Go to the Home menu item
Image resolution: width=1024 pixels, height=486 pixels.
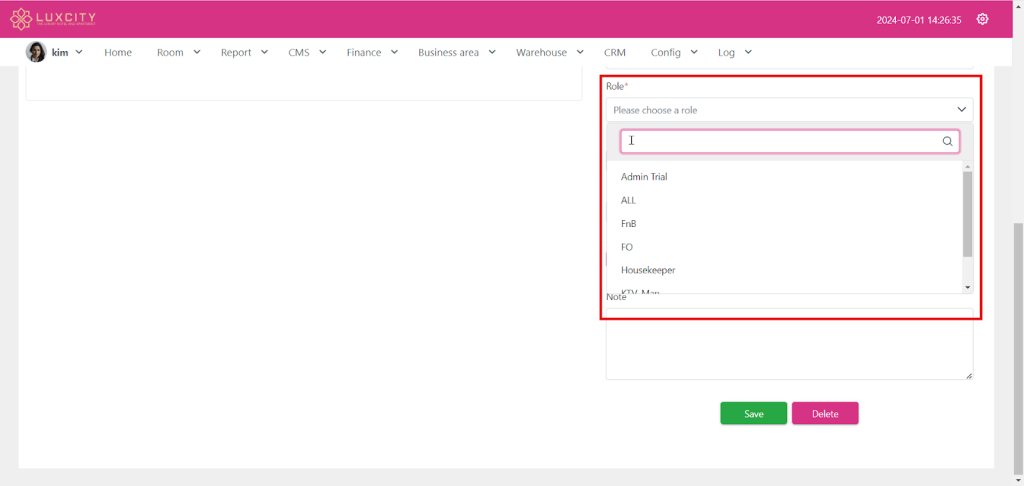[118, 52]
